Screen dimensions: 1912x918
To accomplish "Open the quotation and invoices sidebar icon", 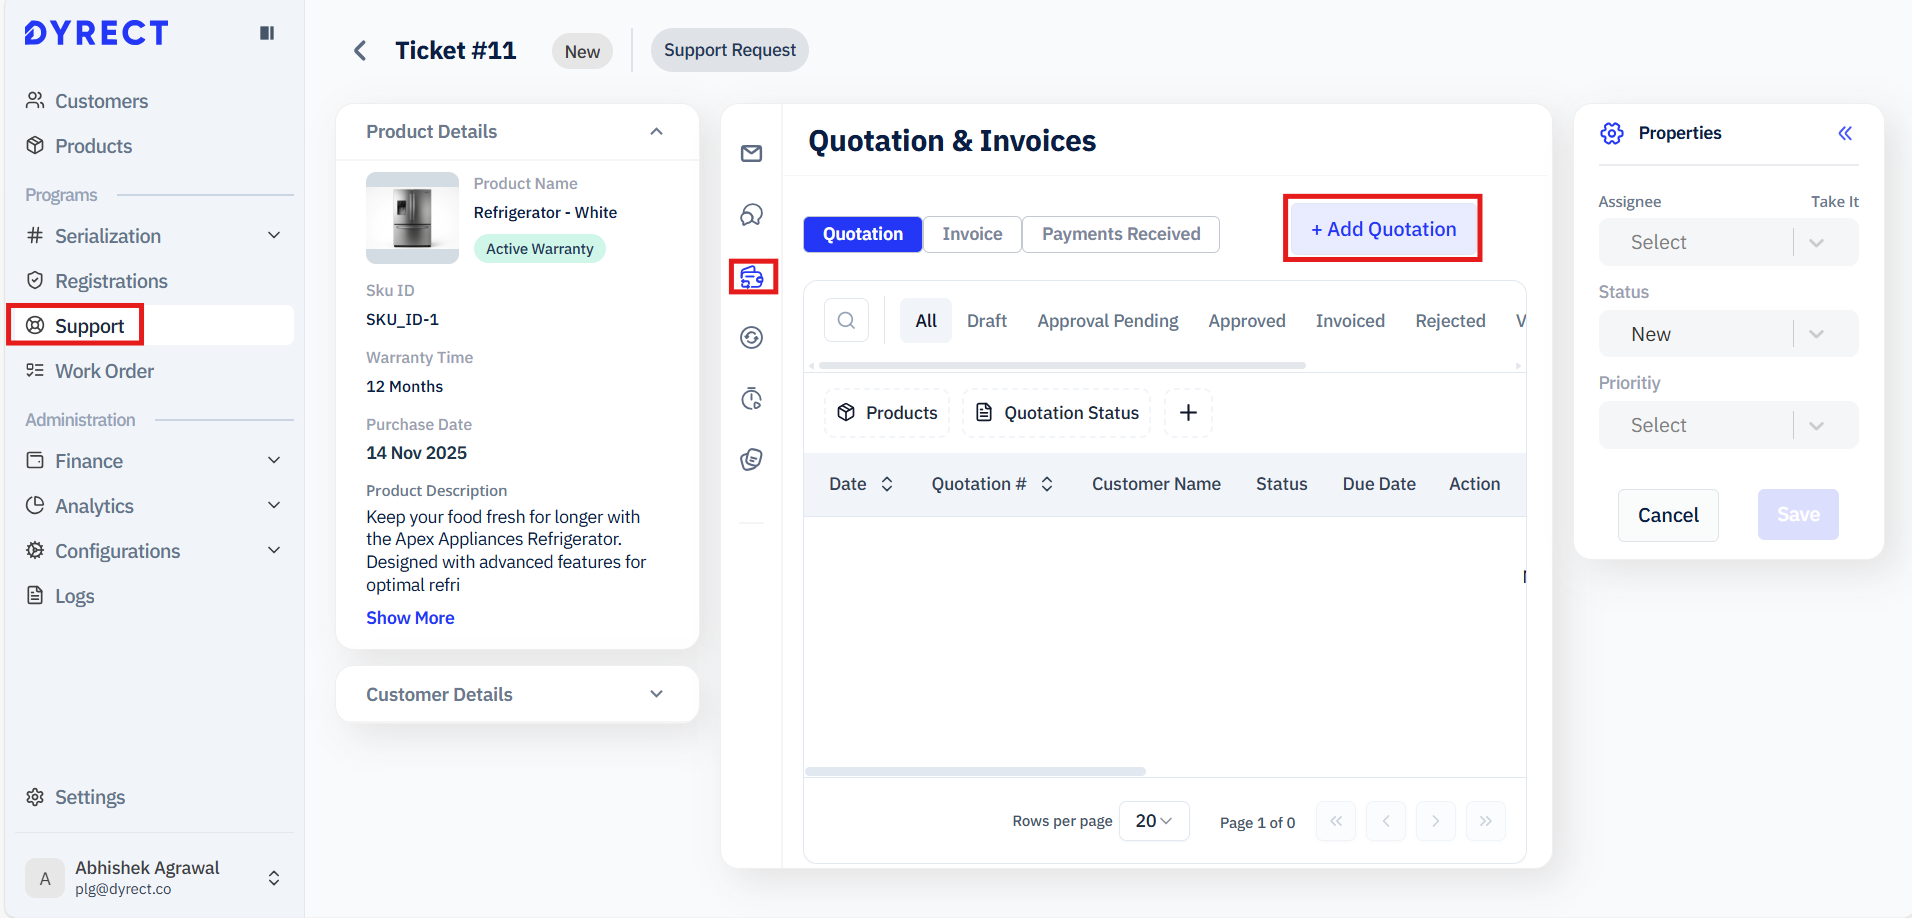I will (x=752, y=277).
